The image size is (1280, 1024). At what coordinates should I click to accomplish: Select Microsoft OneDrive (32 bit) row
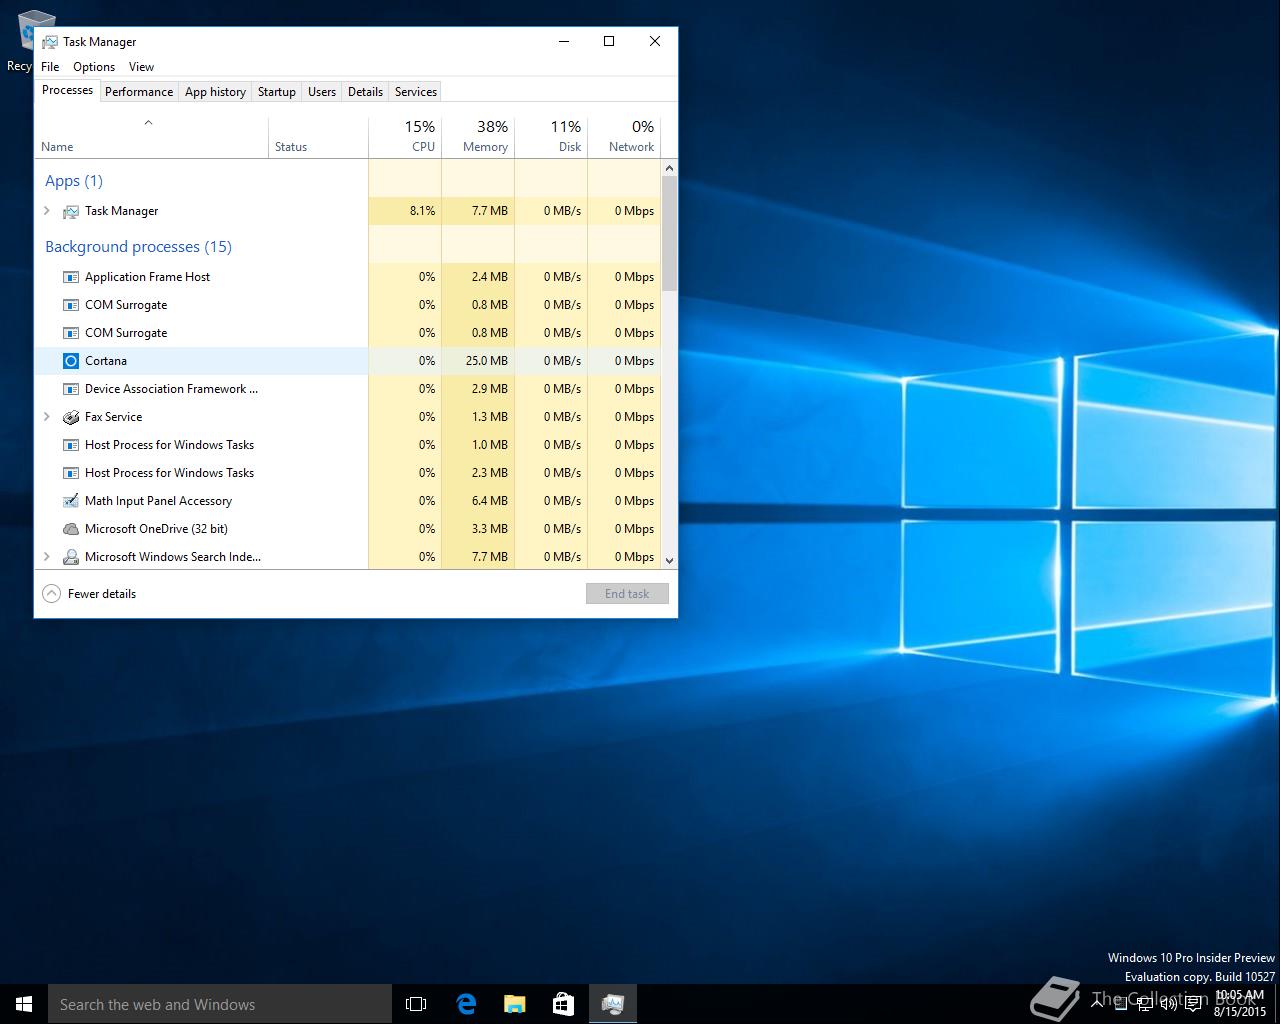pos(348,529)
